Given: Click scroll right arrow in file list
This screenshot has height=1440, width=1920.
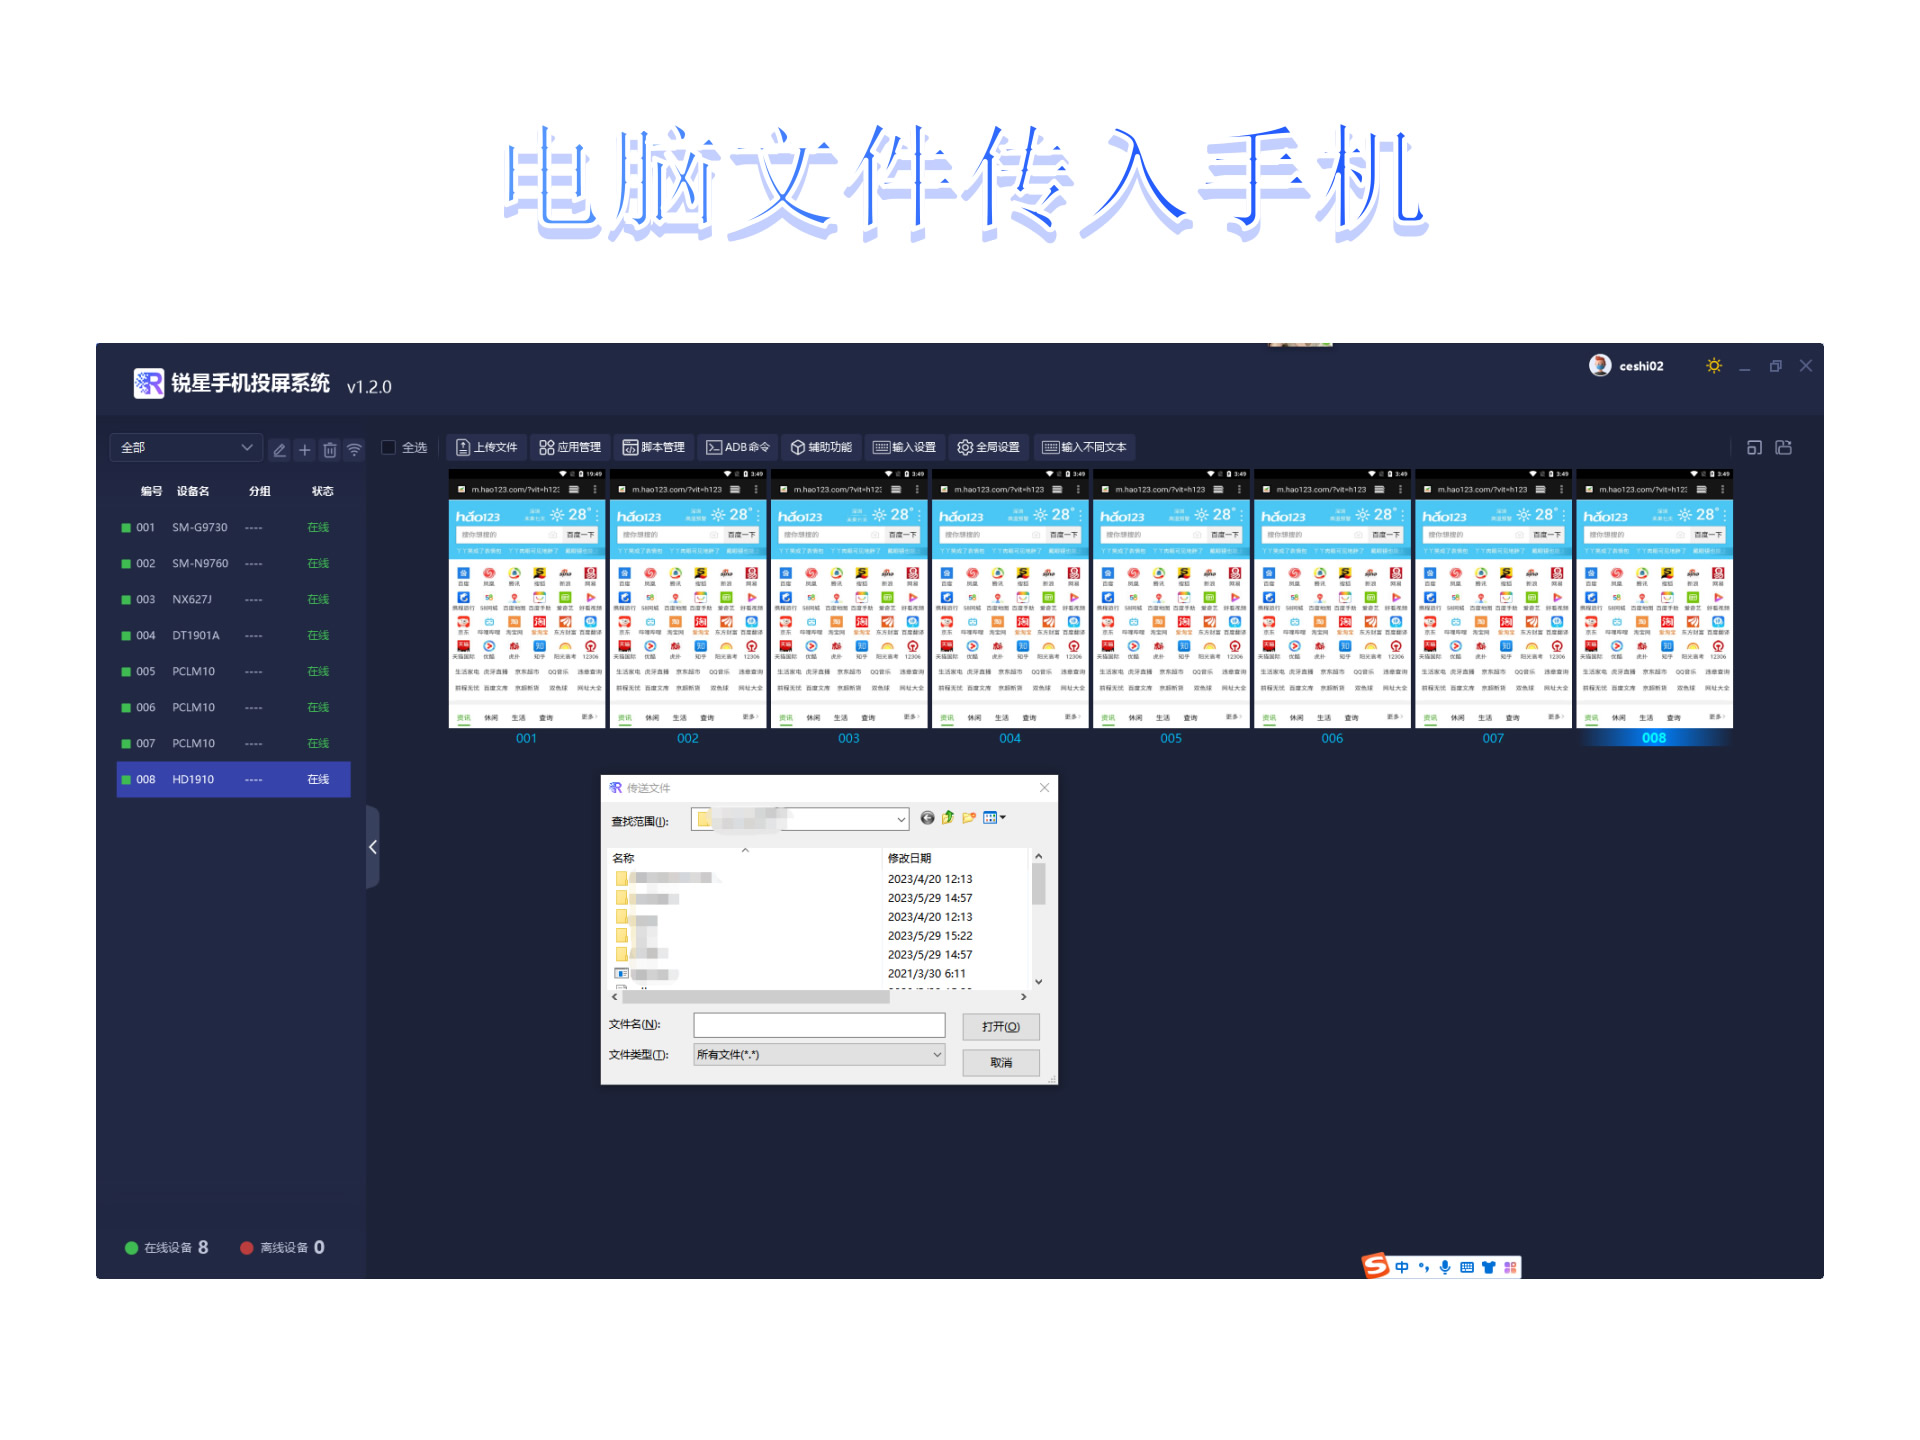Looking at the screenshot, I should (1023, 997).
